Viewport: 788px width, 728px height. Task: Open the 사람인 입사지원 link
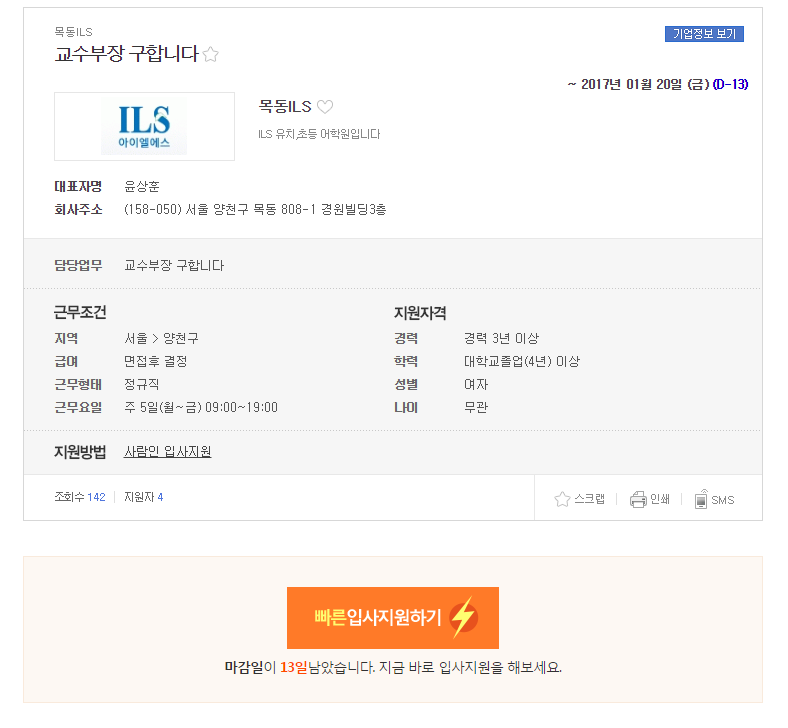click(x=167, y=452)
